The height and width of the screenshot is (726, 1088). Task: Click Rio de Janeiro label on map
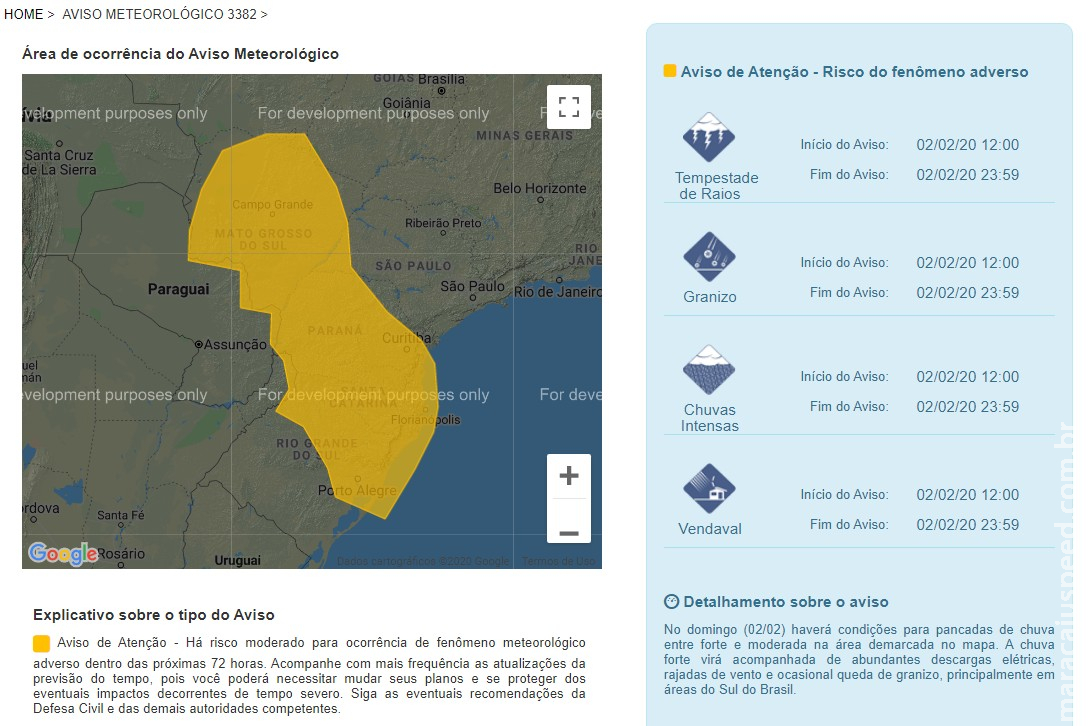[558, 292]
